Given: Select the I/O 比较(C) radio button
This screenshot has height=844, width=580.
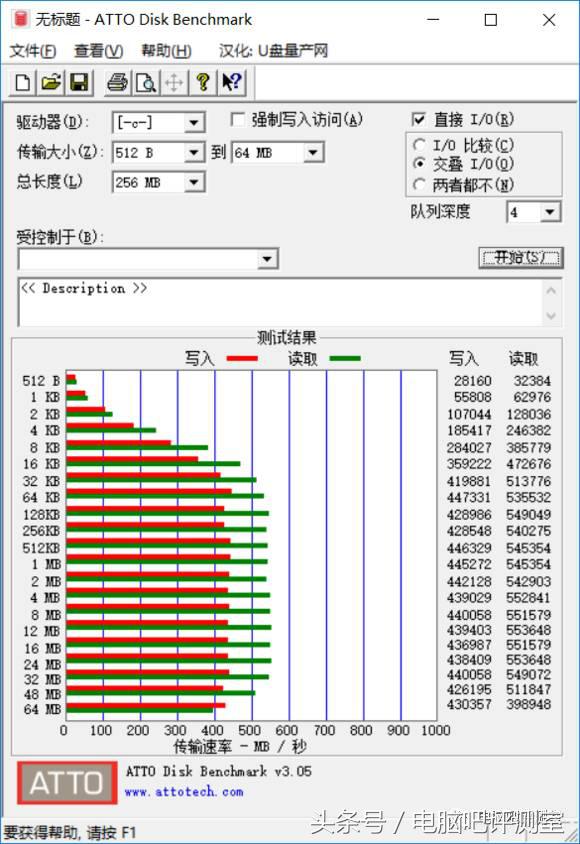Looking at the screenshot, I should point(419,145).
